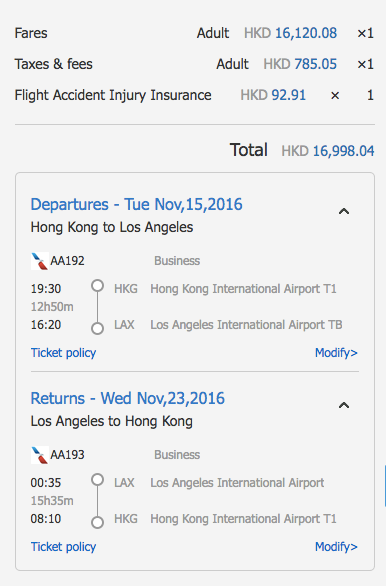
Task: Click the taxes and fees amount 785.05
Action: 315,64
